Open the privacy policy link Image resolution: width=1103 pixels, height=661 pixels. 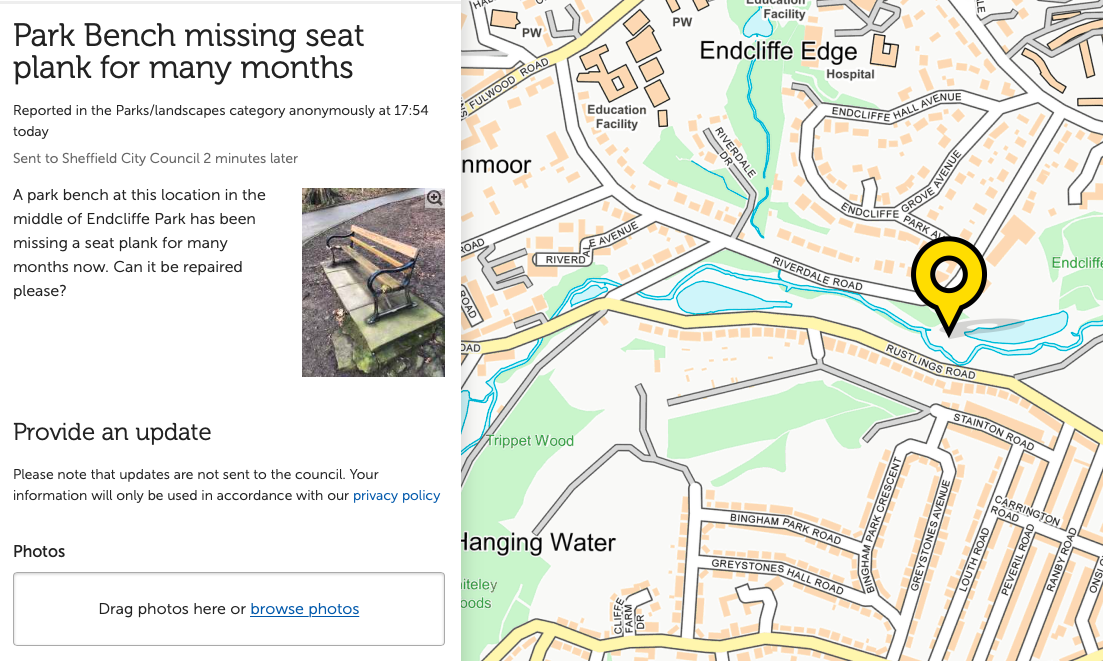click(396, 495)
